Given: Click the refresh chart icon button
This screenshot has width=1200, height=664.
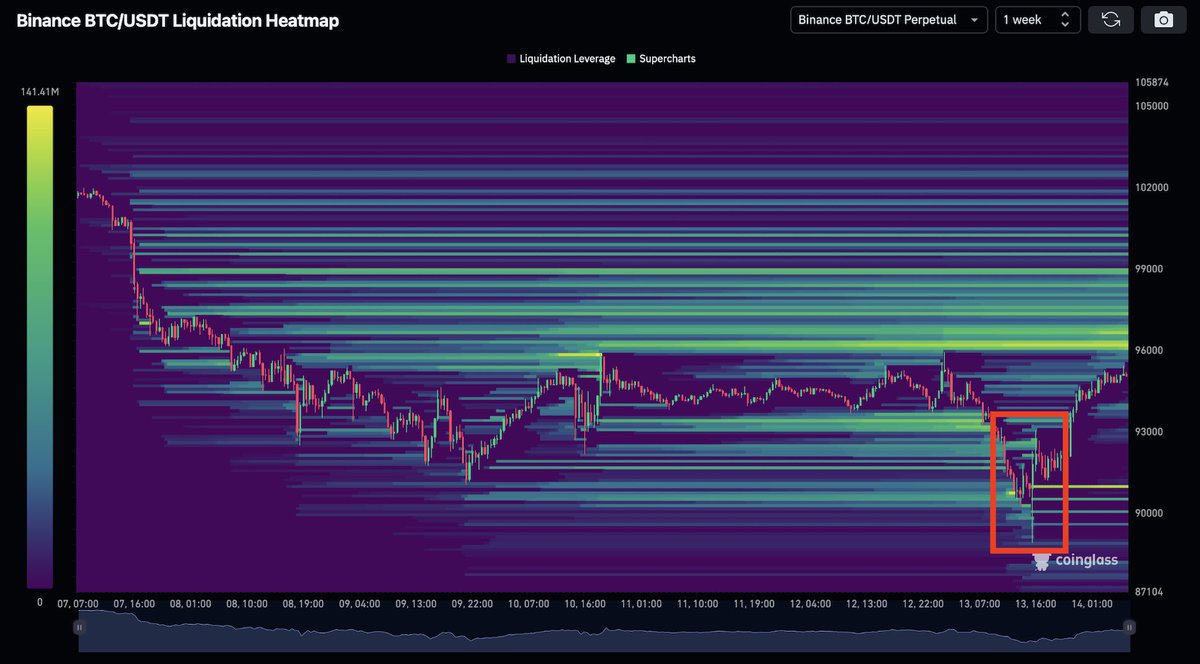Looking at the screenshot, I should [x=1111, y=20].
